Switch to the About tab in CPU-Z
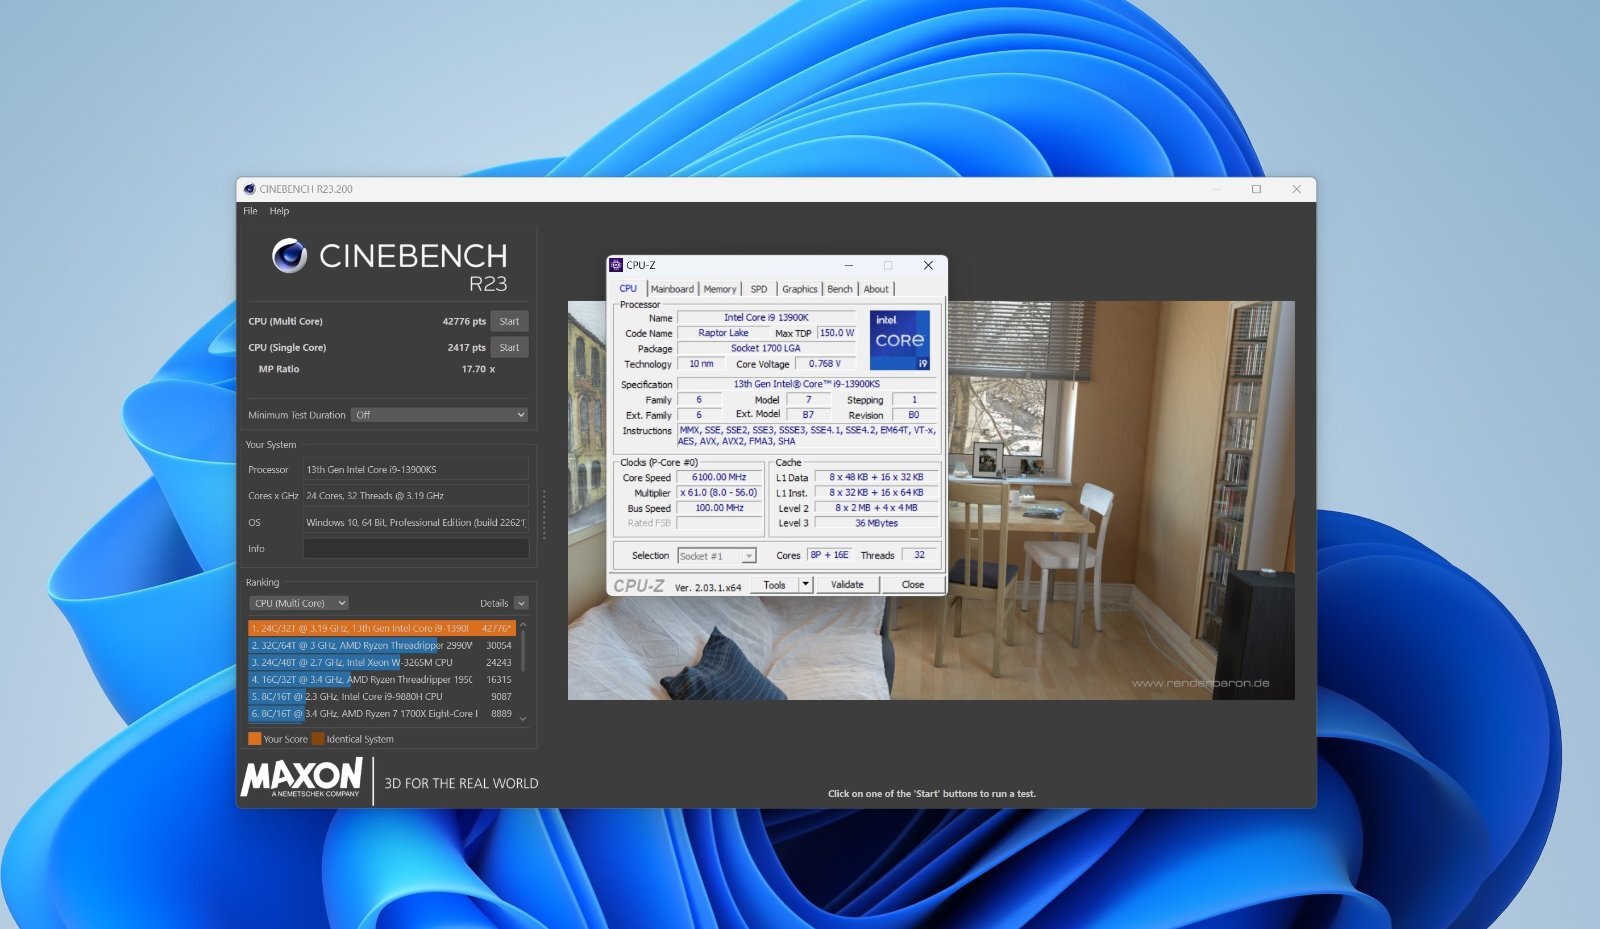Viewport: 1600px width, 929px height. (876, 289)
